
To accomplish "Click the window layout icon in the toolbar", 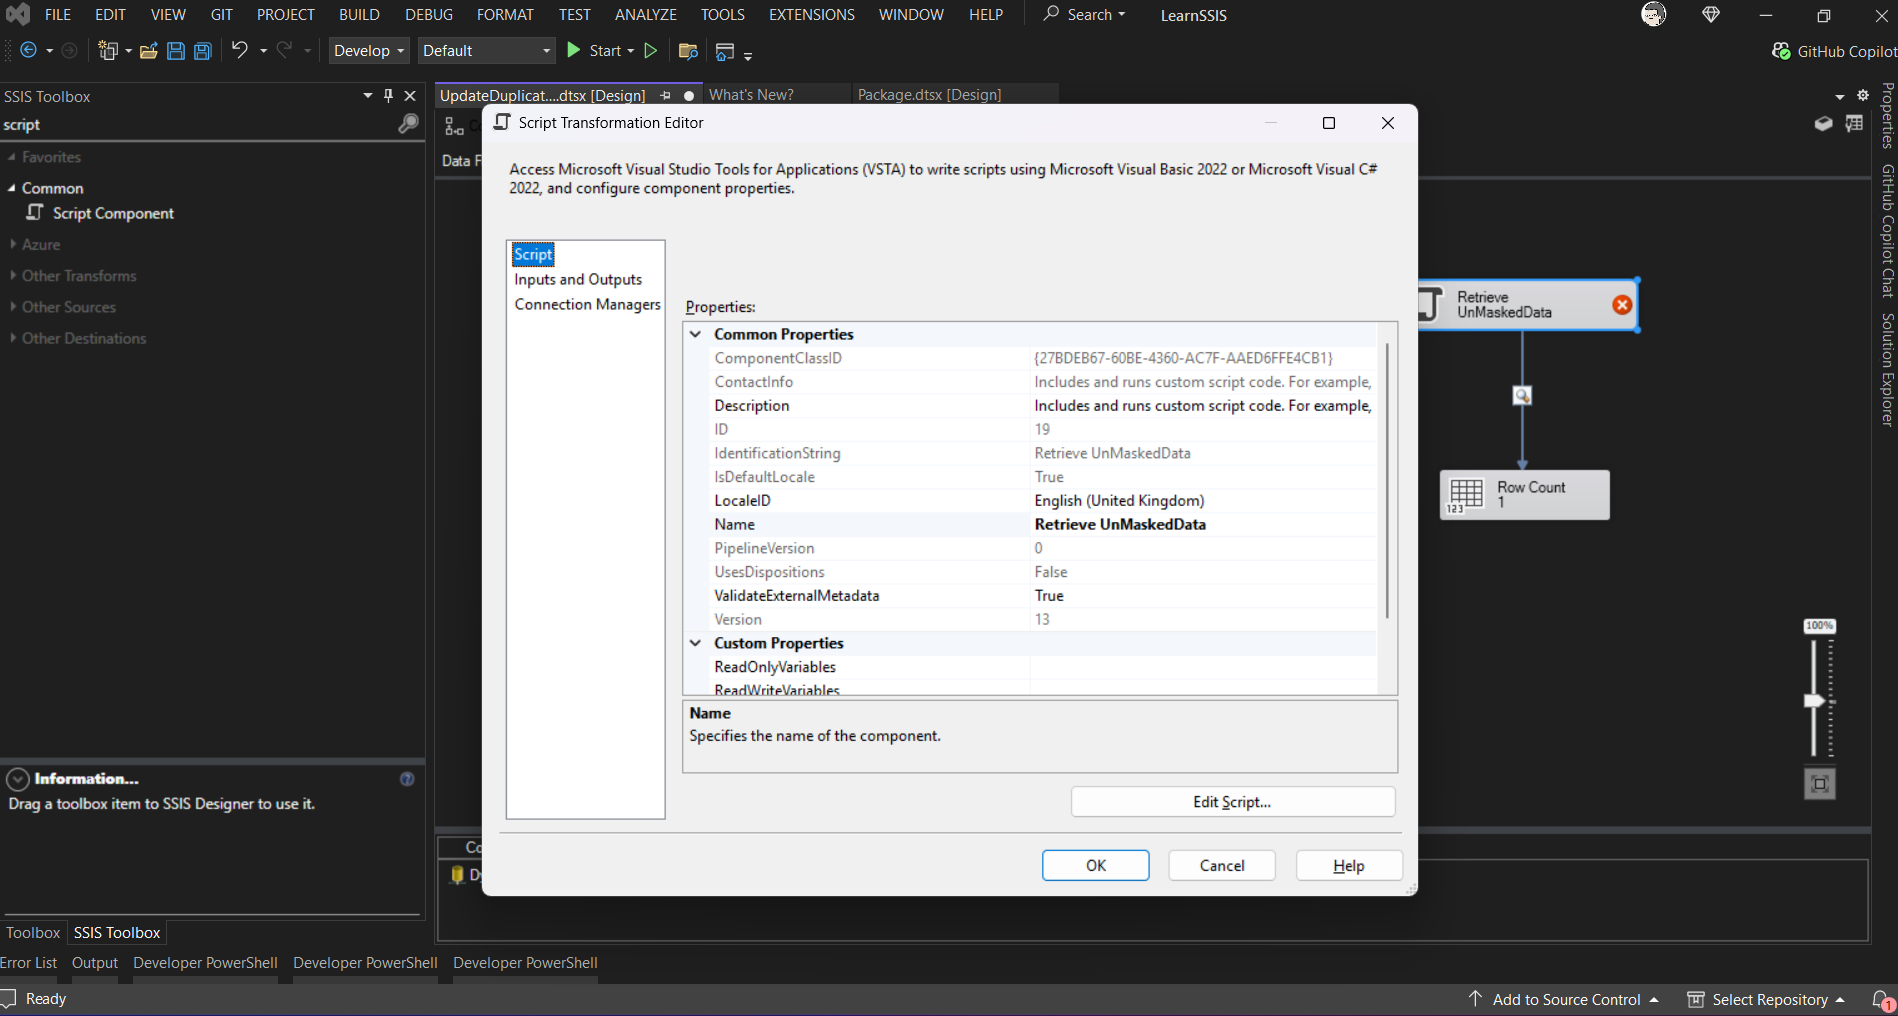I will click(725, 51).
